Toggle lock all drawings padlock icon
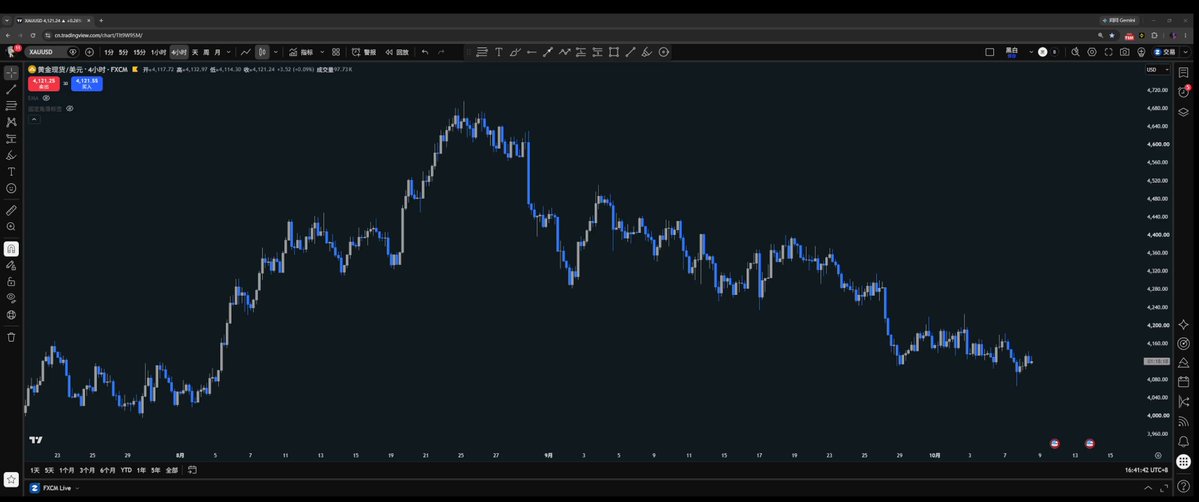Image resolution: width=1199 pixels, height=502 pixels. (x=11, y=282)
